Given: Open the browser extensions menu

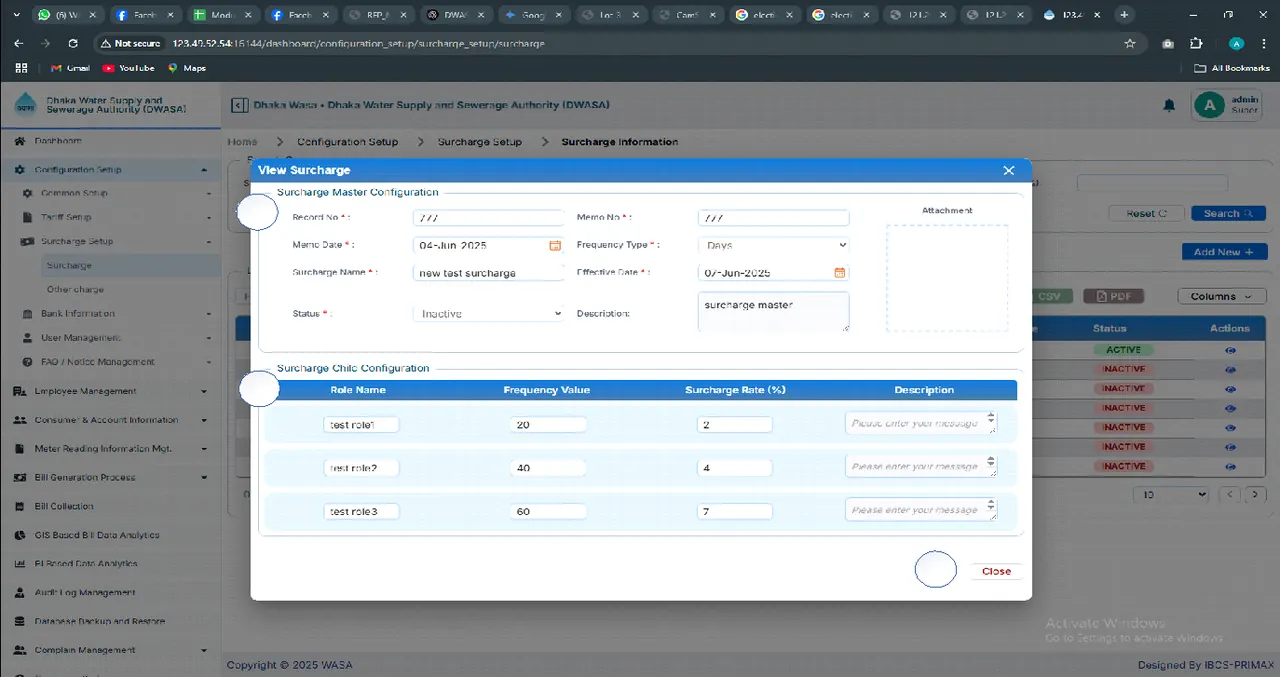Looking at the screenshot, I should tap(1196, 44).
